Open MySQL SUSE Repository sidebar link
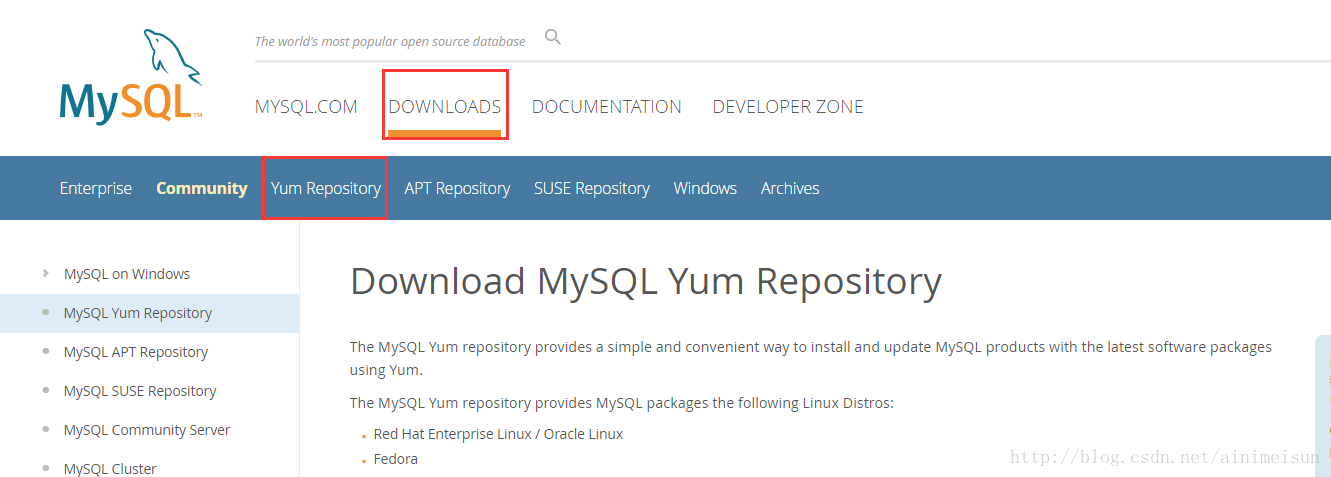This screenshot has width=1331, height=477. click(140, 391)
